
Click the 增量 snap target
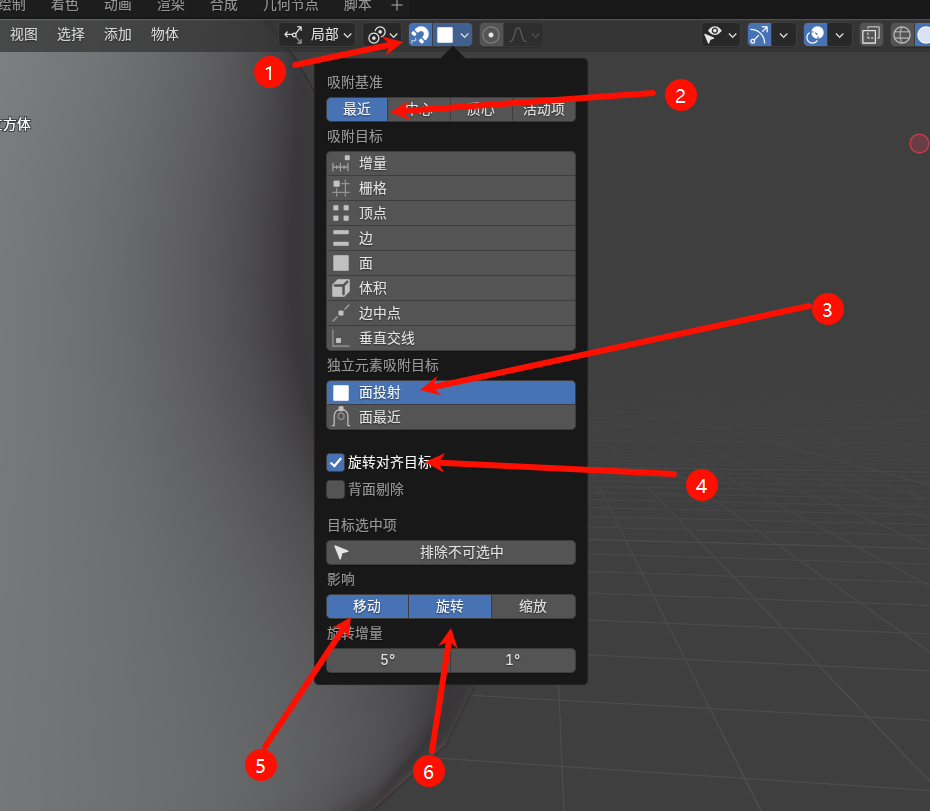451,163
